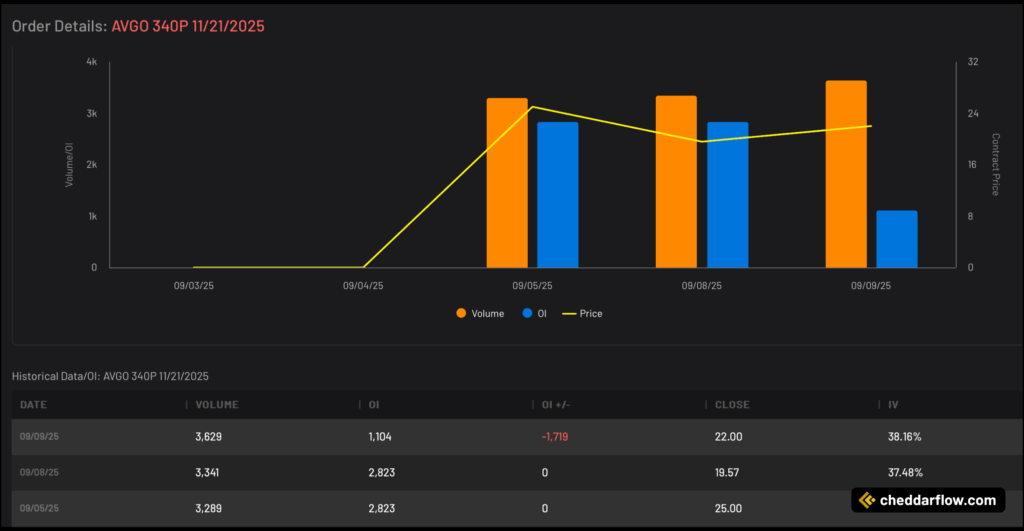Select the 09/08/25 blue OI bar
The height and width of the screenshot is (531, 1024).
728,195
